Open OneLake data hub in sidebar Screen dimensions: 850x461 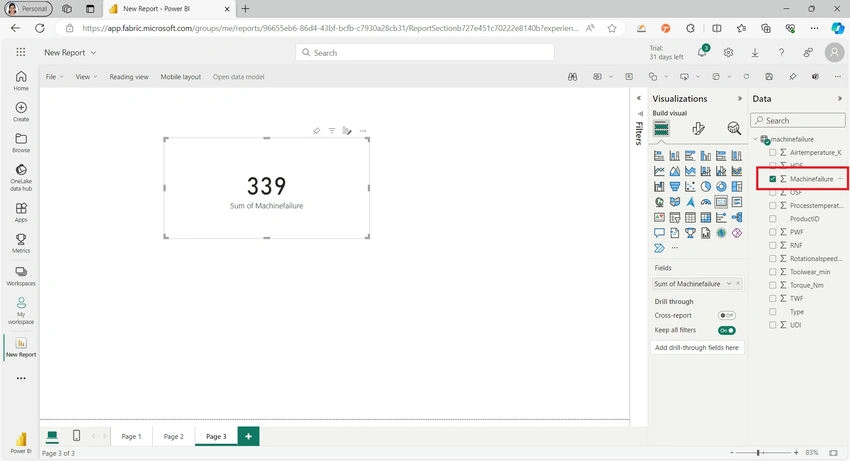[x=21, y=177]
